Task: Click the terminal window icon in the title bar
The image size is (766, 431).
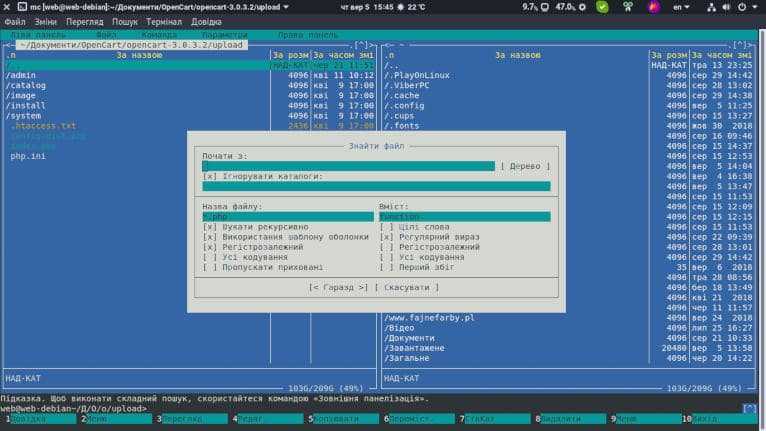Action: point(22,7)
